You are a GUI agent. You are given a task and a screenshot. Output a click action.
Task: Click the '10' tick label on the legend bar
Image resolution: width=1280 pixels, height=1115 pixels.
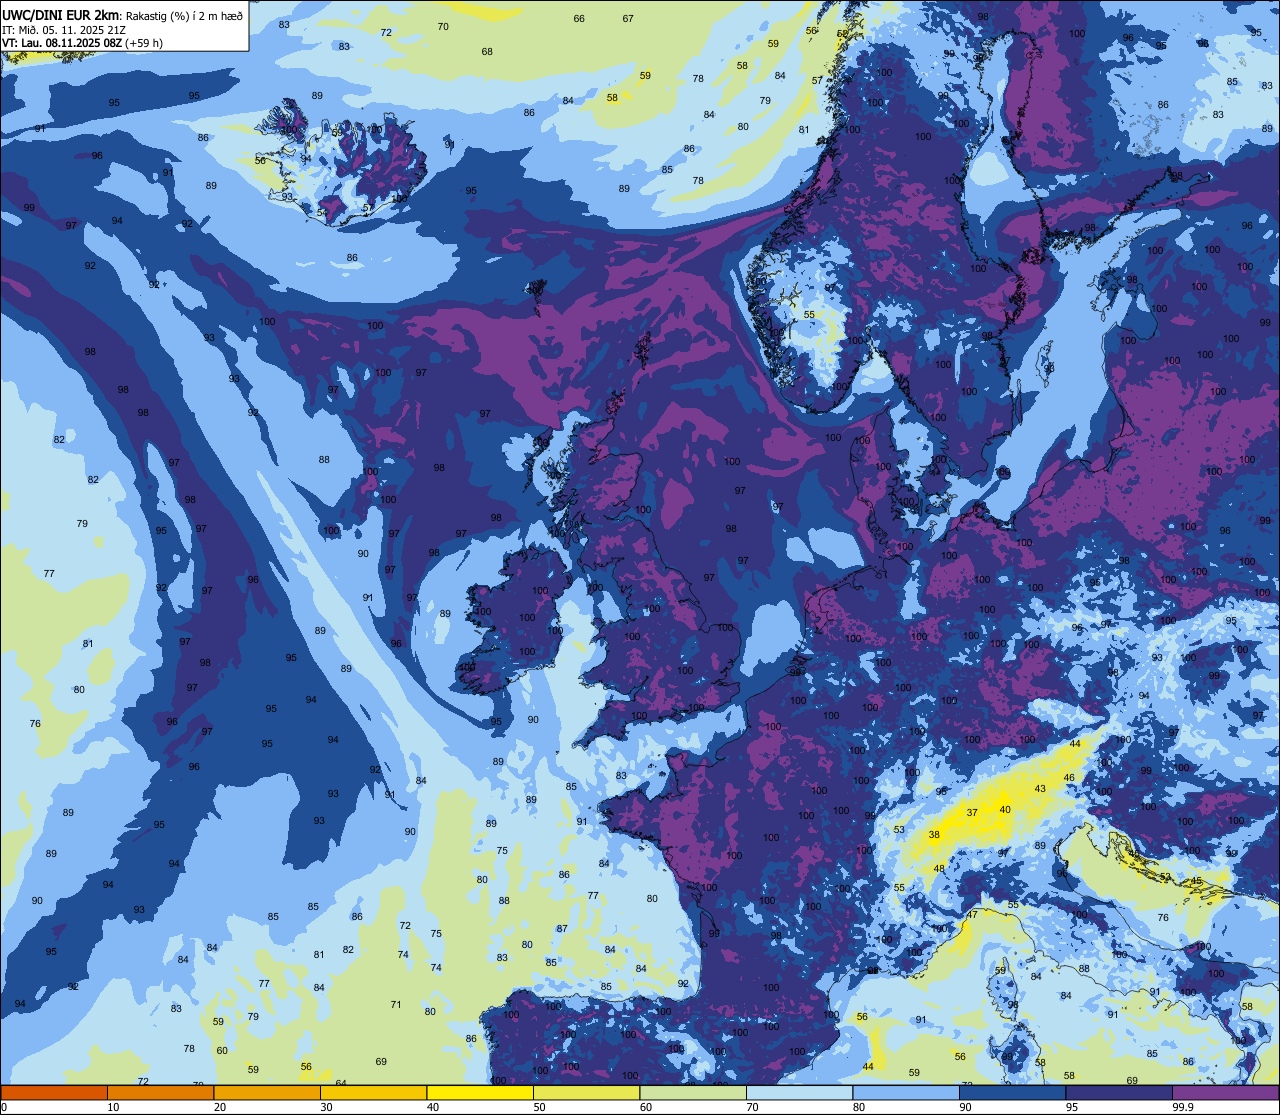pos(113,1107)
